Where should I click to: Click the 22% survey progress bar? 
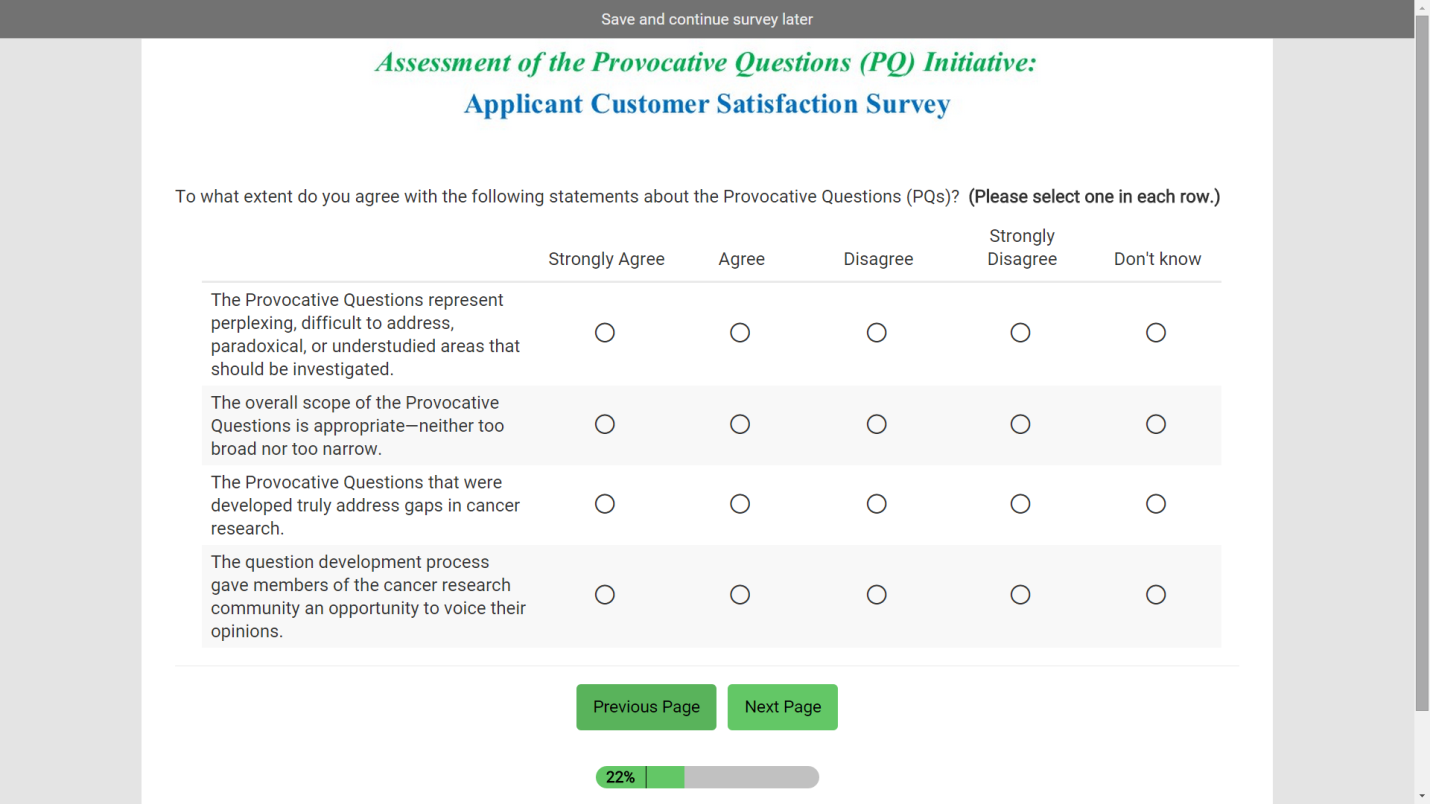click(x=707, y=777)
